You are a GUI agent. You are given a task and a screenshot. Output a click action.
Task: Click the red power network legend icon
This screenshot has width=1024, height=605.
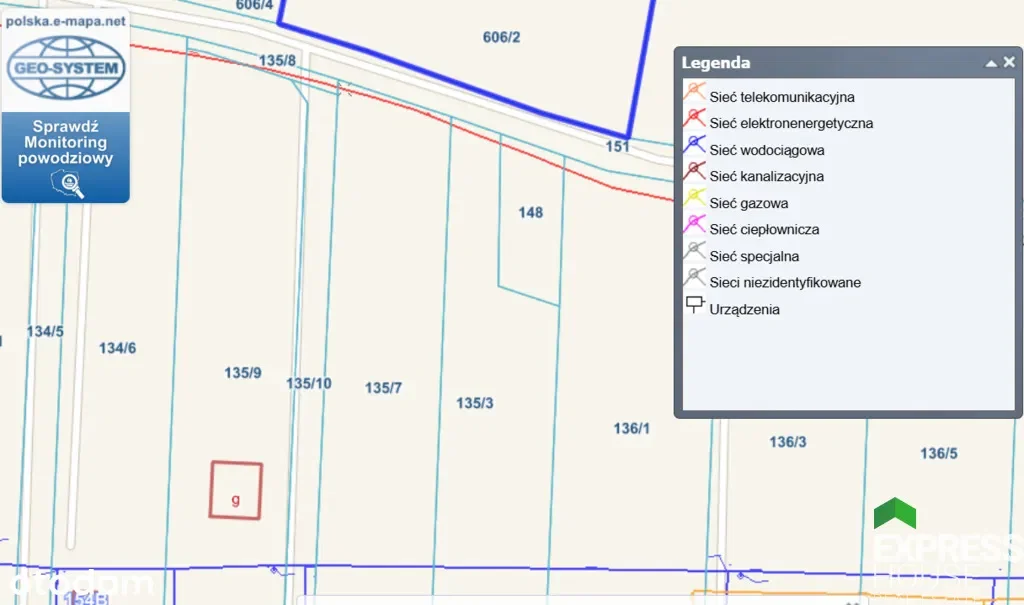(x=694, y=120)
